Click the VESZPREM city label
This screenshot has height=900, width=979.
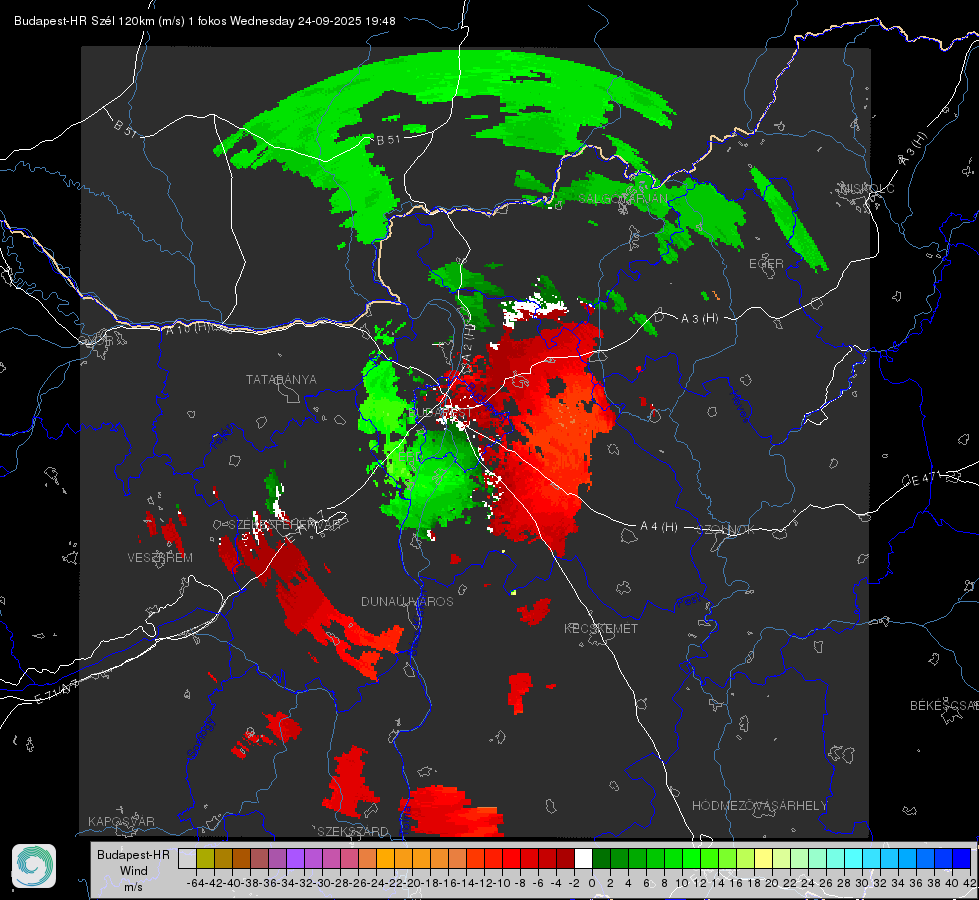pos(160,558)
